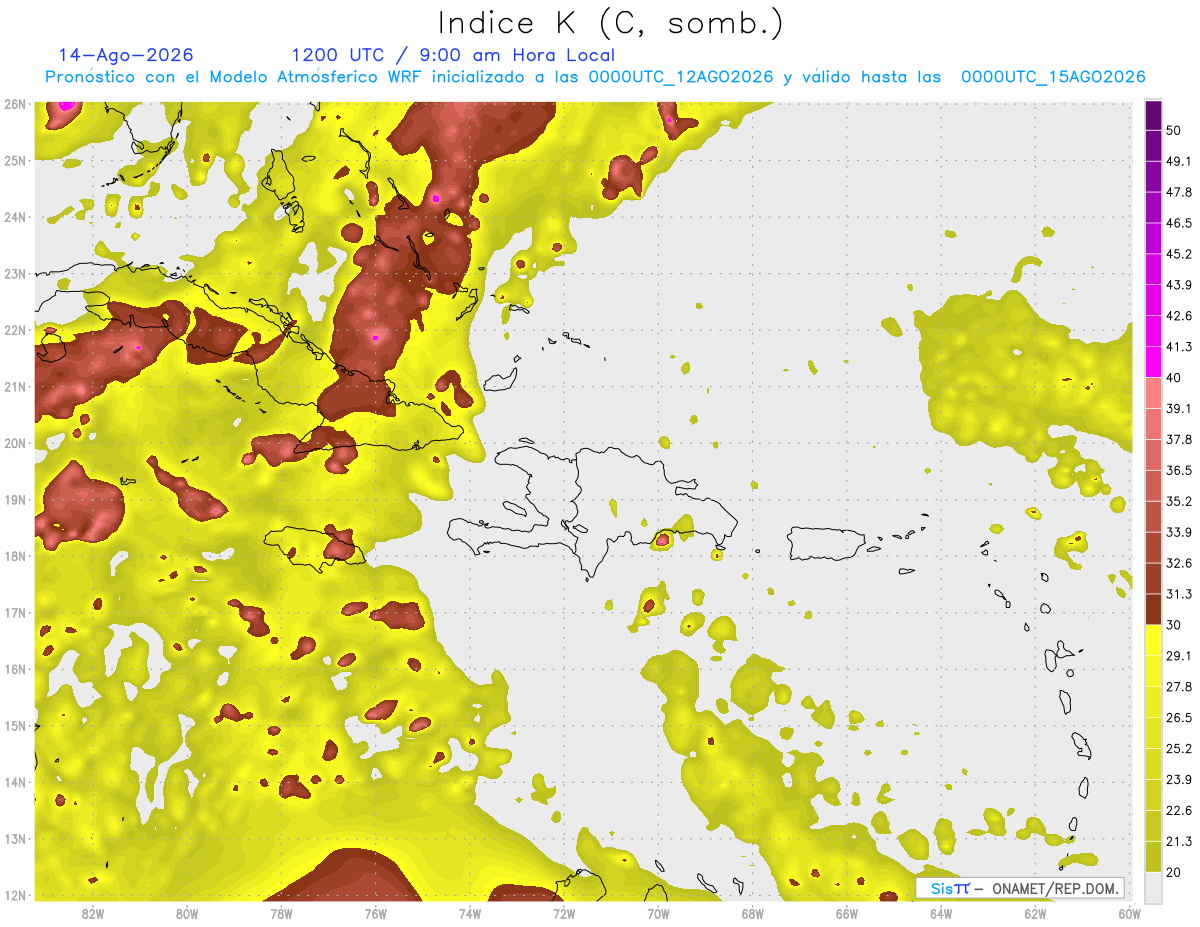Image resolution: width=1200 pixels, height=927 pixels.
Task: Click the light gray swatch below 20
Action: coord(1153,887)
